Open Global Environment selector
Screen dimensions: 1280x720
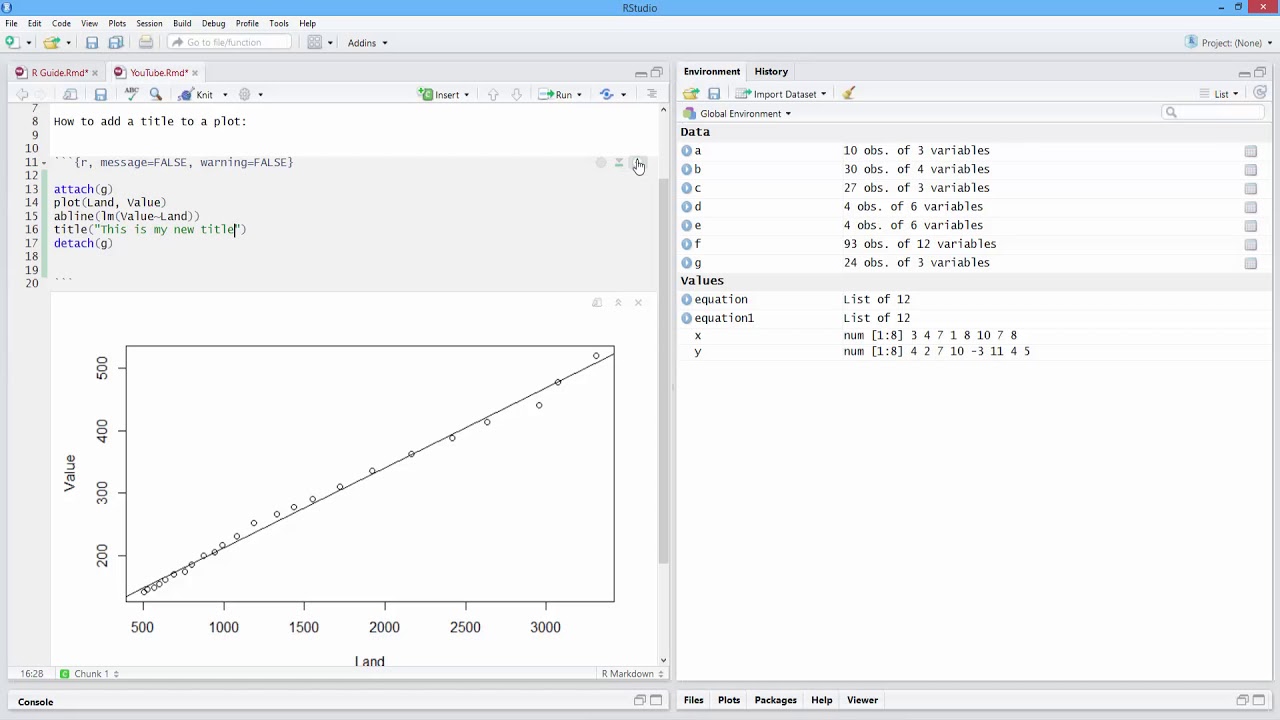(738, 113)
